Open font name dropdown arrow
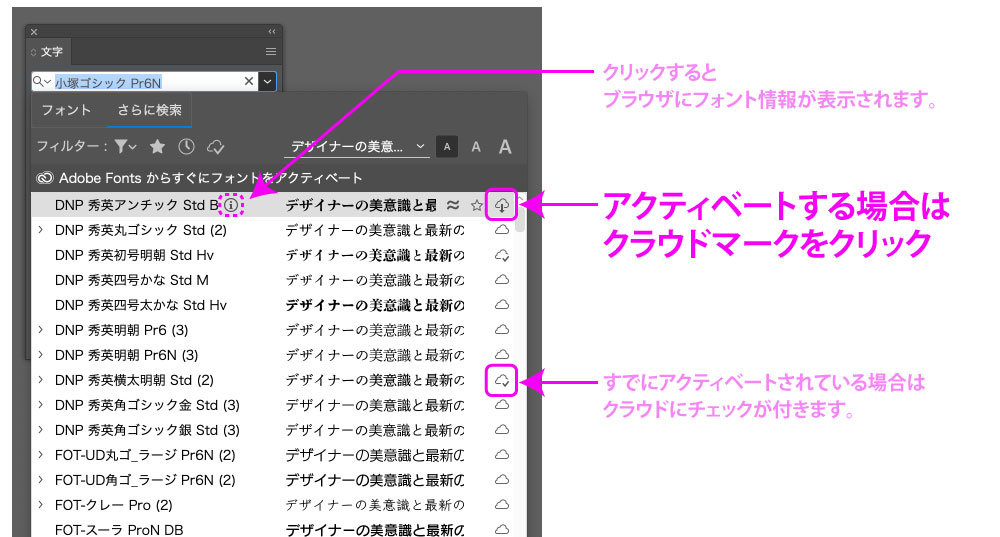The width and height of the screenshot is (1000, 537). pyautogui.click(x=268, y=82)
